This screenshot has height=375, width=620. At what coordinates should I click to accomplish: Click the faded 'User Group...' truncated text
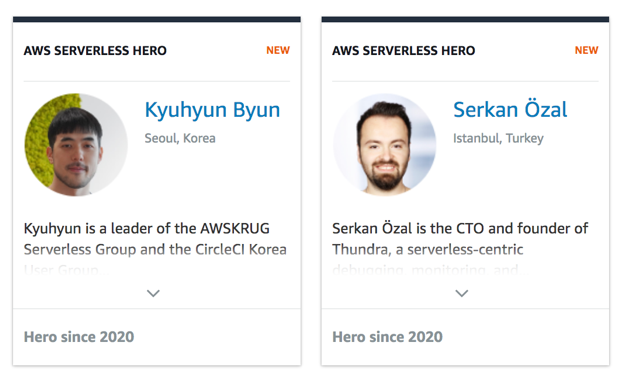coord(66,271)
